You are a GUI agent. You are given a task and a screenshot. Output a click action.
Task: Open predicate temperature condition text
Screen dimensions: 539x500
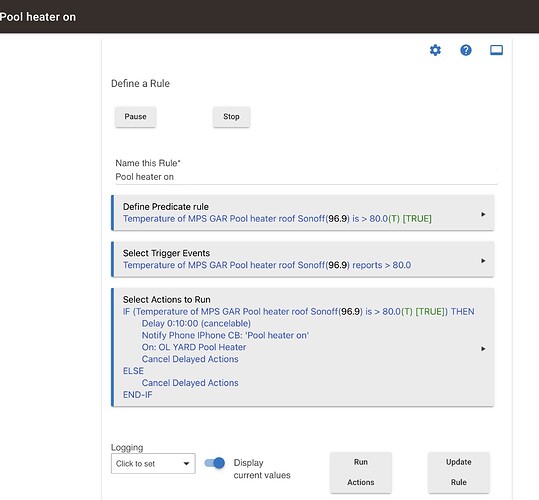(277, 219)
